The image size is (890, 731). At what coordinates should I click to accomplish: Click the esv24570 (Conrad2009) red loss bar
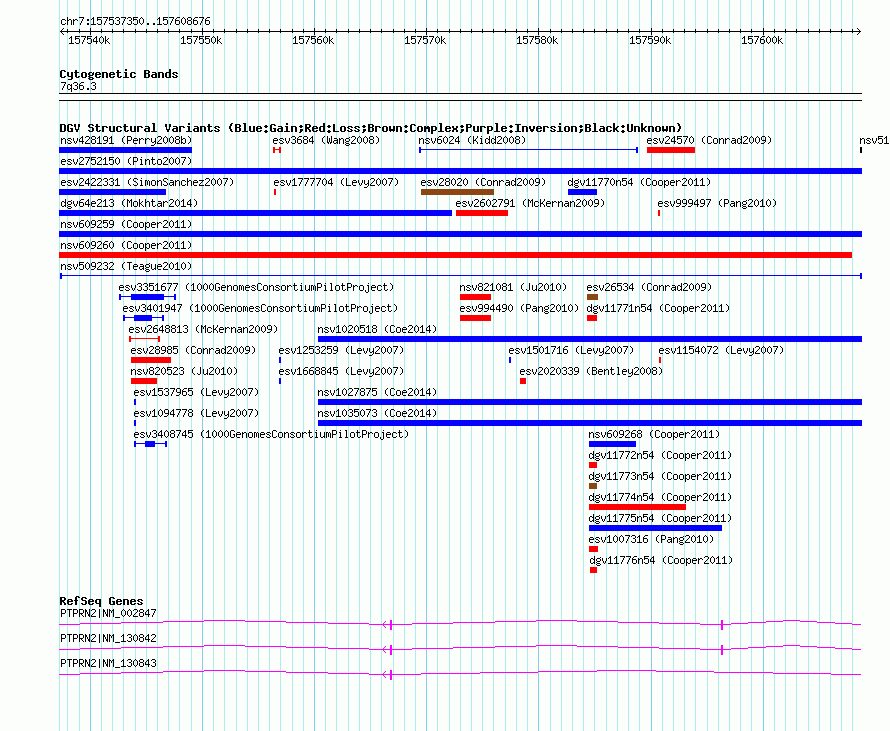pyautogui.click(x=671, y=150)
